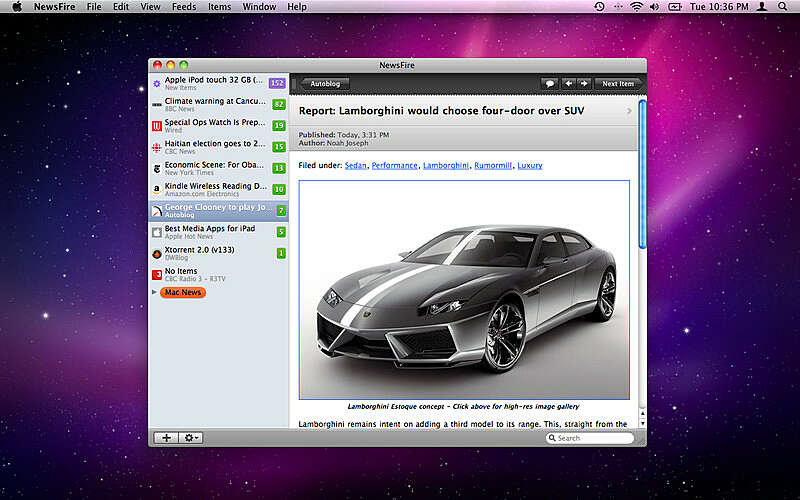Open the Apple menu
This screenshot has width=800, height=500.
(17, 7)
